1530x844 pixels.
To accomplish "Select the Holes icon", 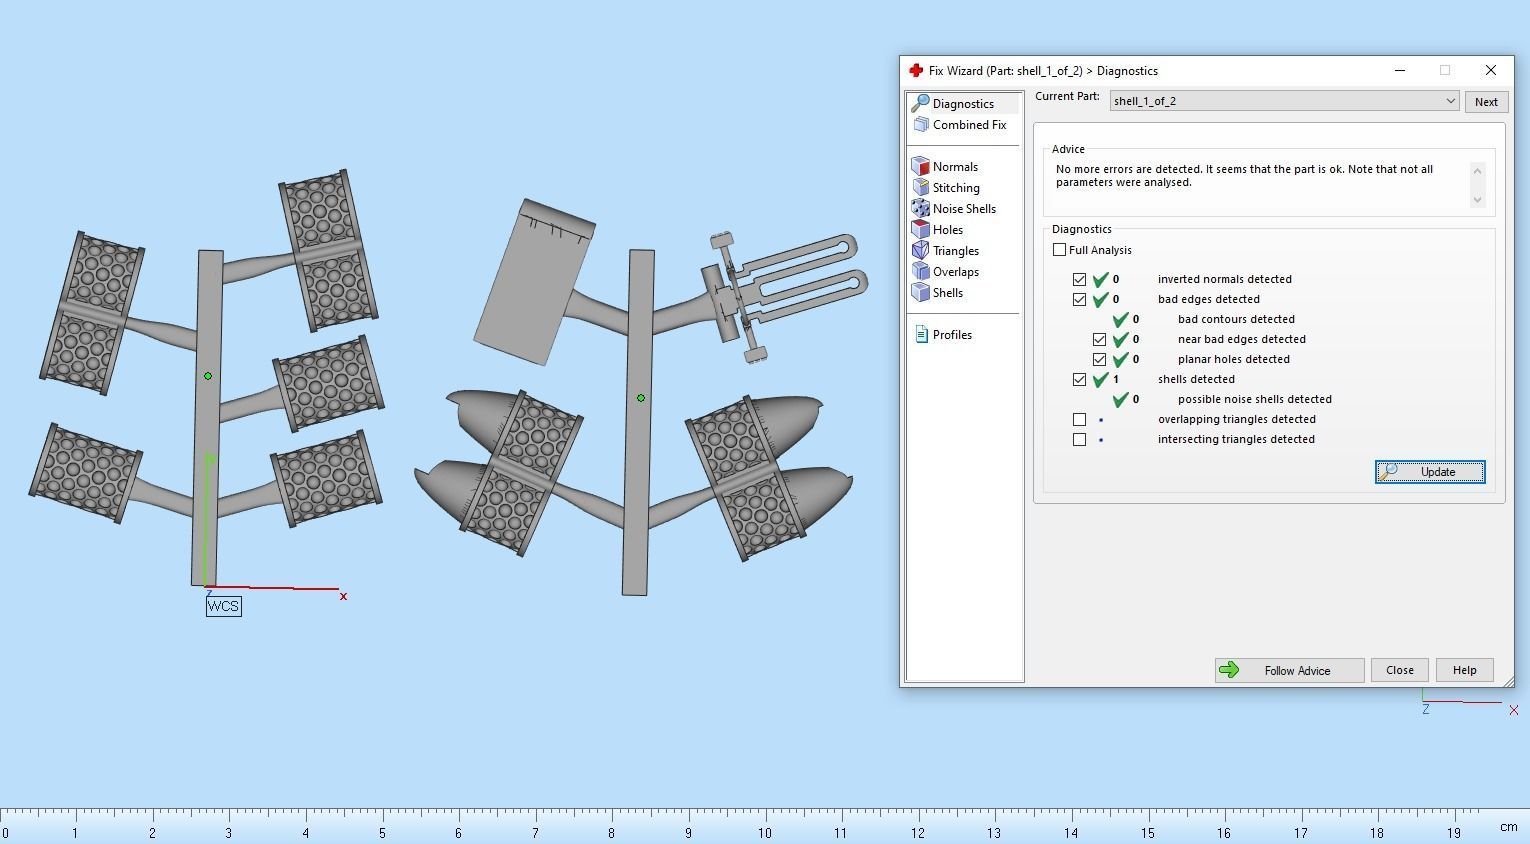I will tap(921, 230).
